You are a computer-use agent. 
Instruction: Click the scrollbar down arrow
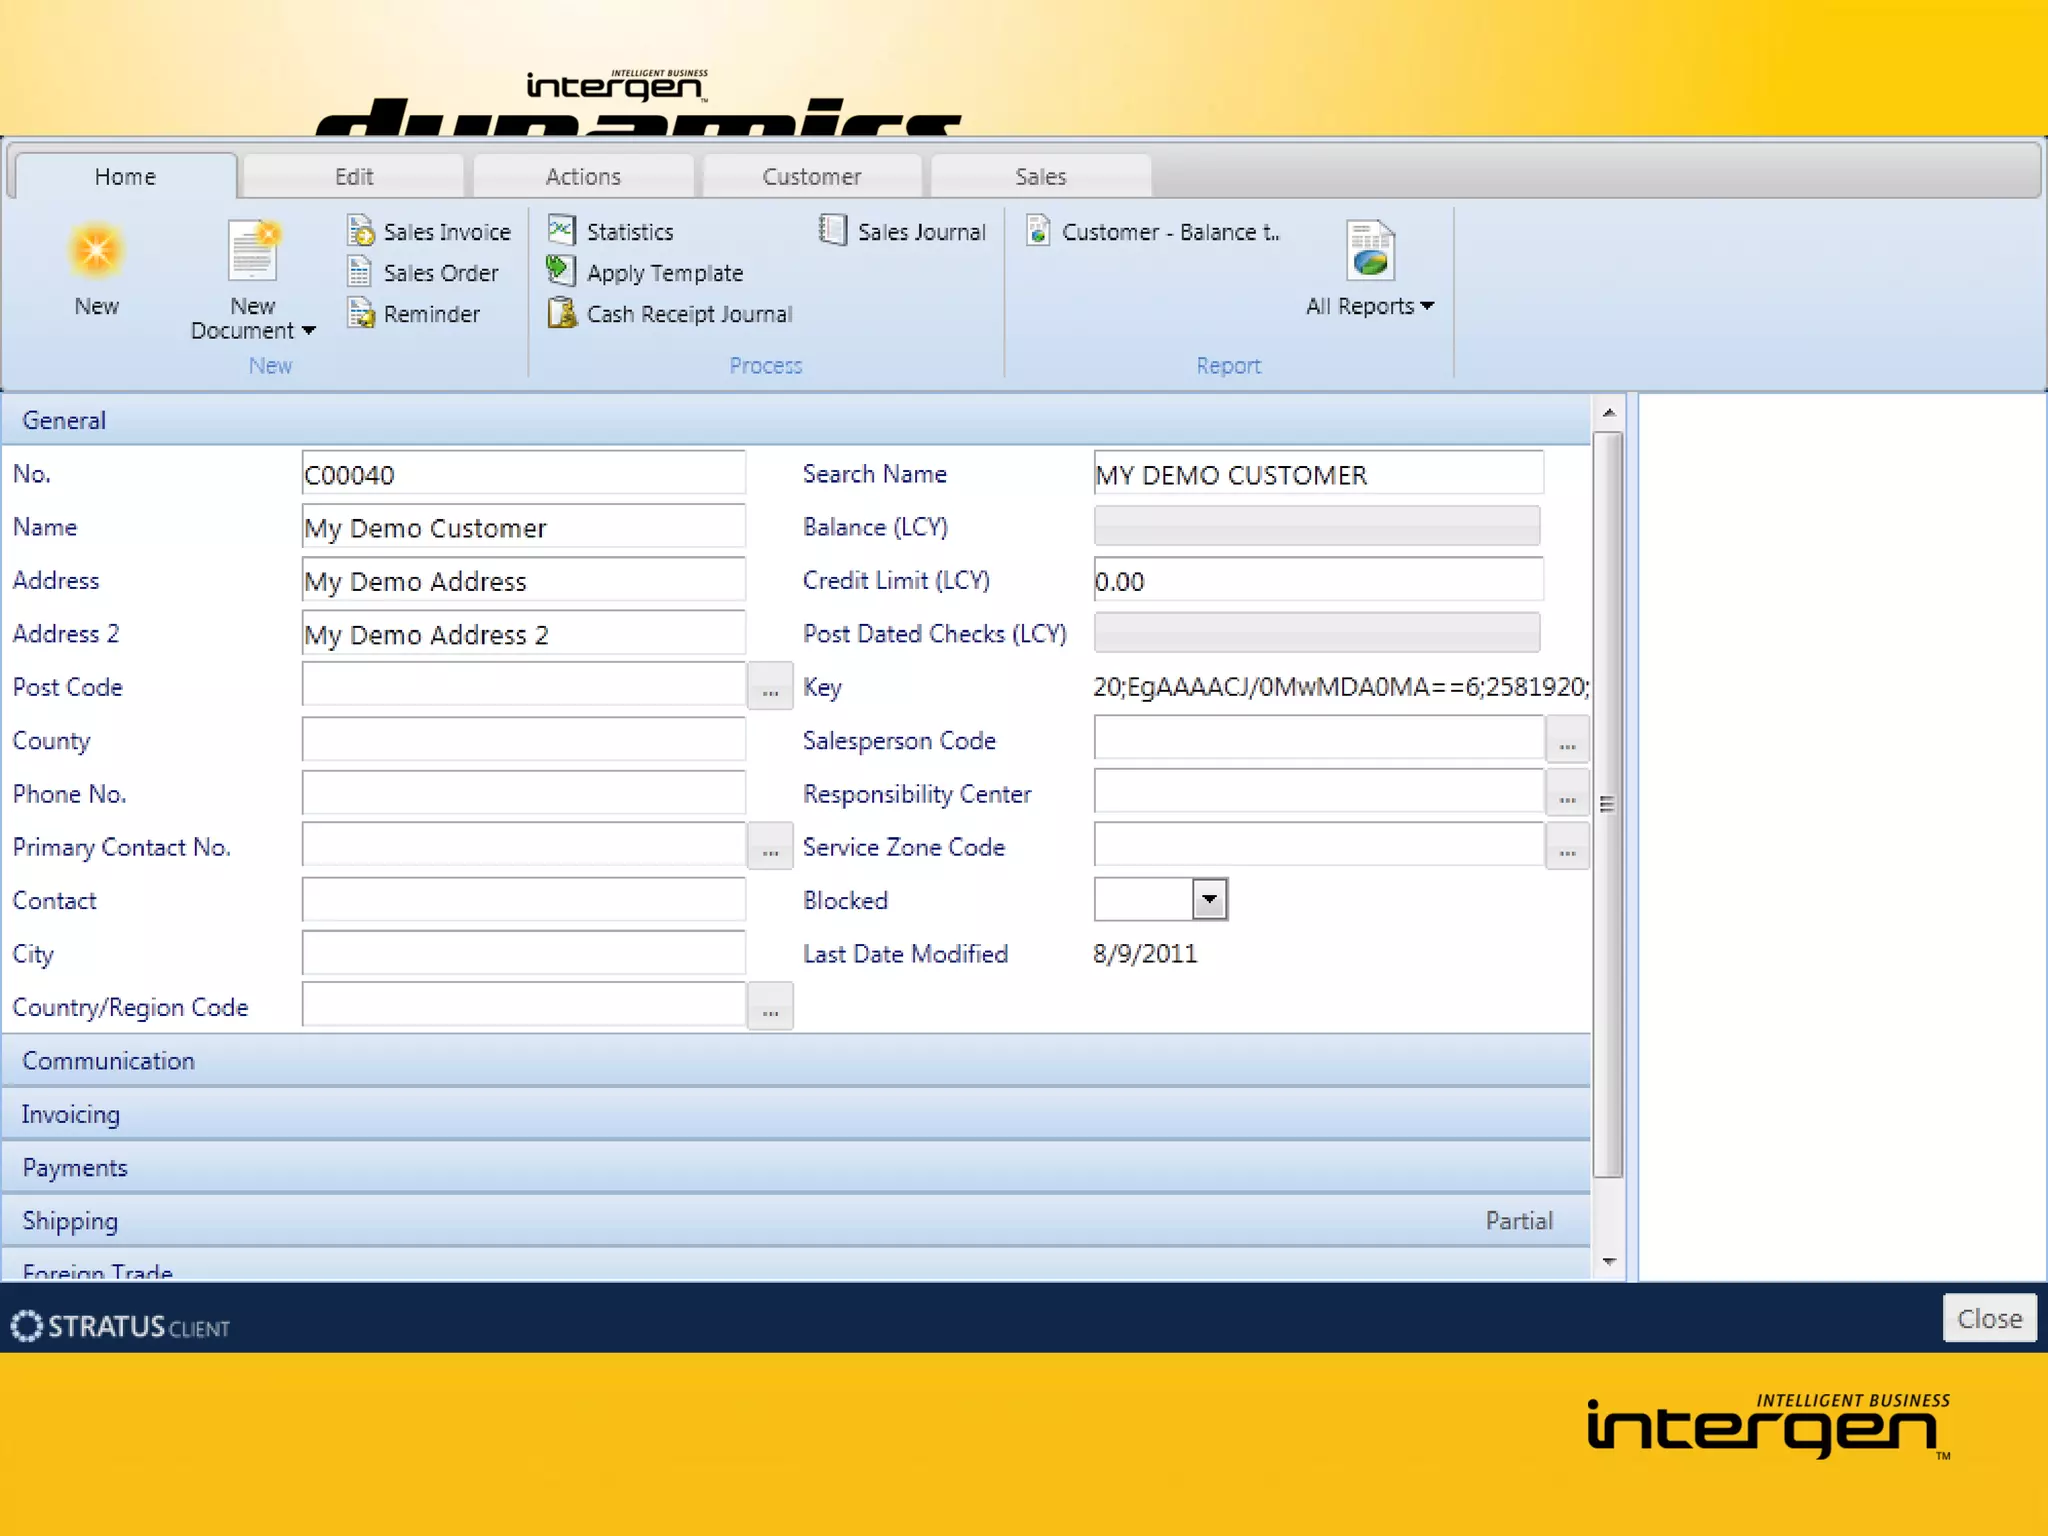1609,1262
